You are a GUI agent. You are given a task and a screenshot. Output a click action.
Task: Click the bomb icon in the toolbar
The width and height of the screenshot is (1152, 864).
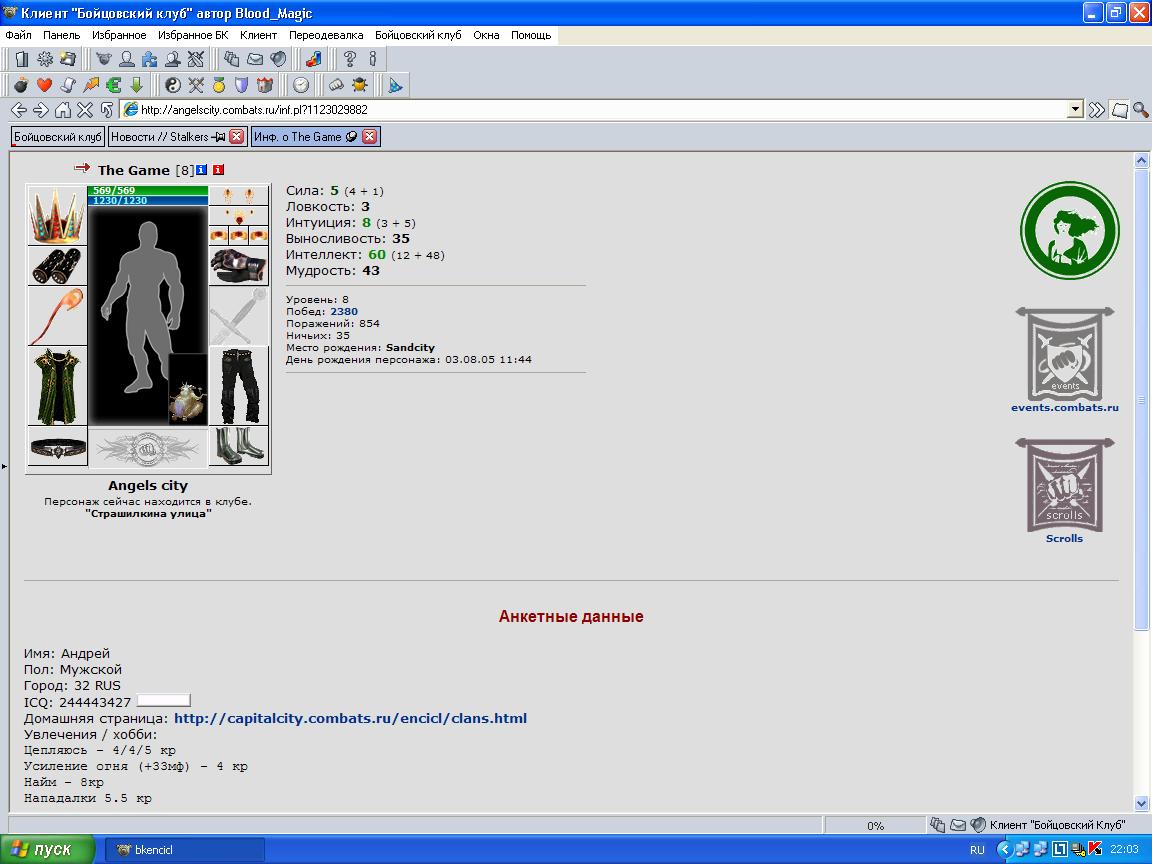[x=21, y=85]
